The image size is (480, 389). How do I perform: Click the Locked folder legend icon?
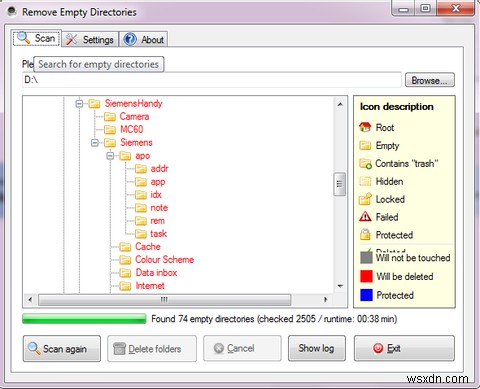click(x=365, y=199)
